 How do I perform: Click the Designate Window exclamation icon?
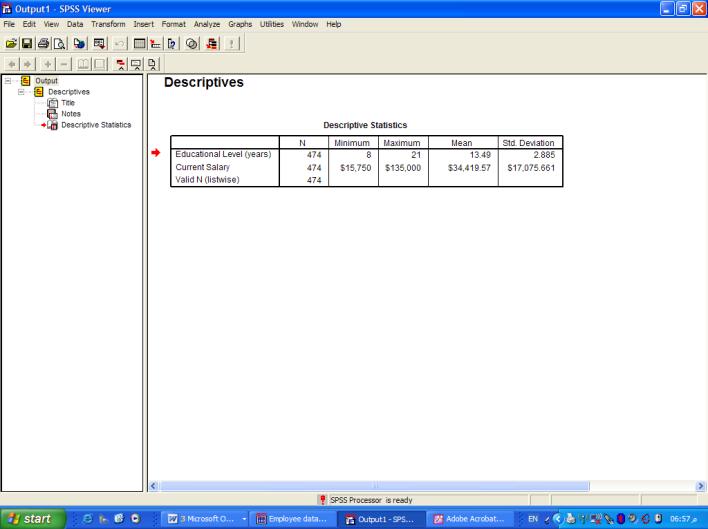click(x=232, y=43)
